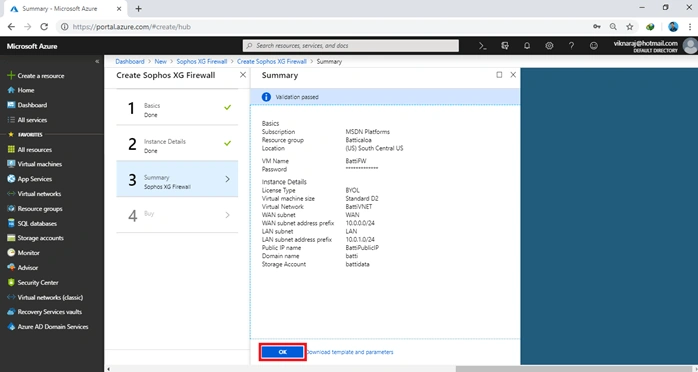Click the Recovery Services vaults icon
Screen dimensions: 698x372
[x=11, y=312]
